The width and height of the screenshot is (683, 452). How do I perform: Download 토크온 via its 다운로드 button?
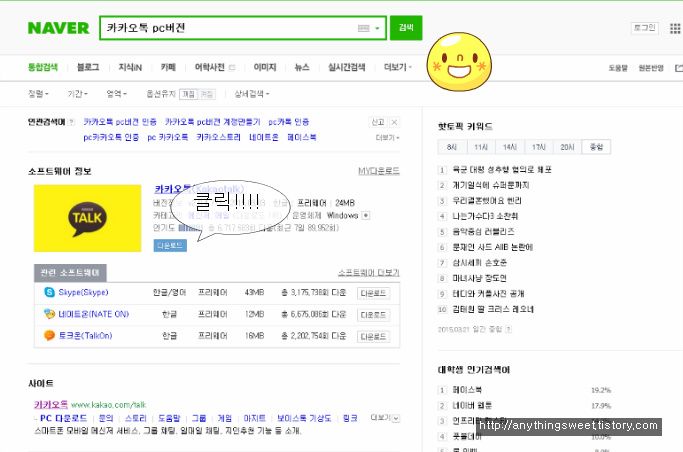[373, 336]
